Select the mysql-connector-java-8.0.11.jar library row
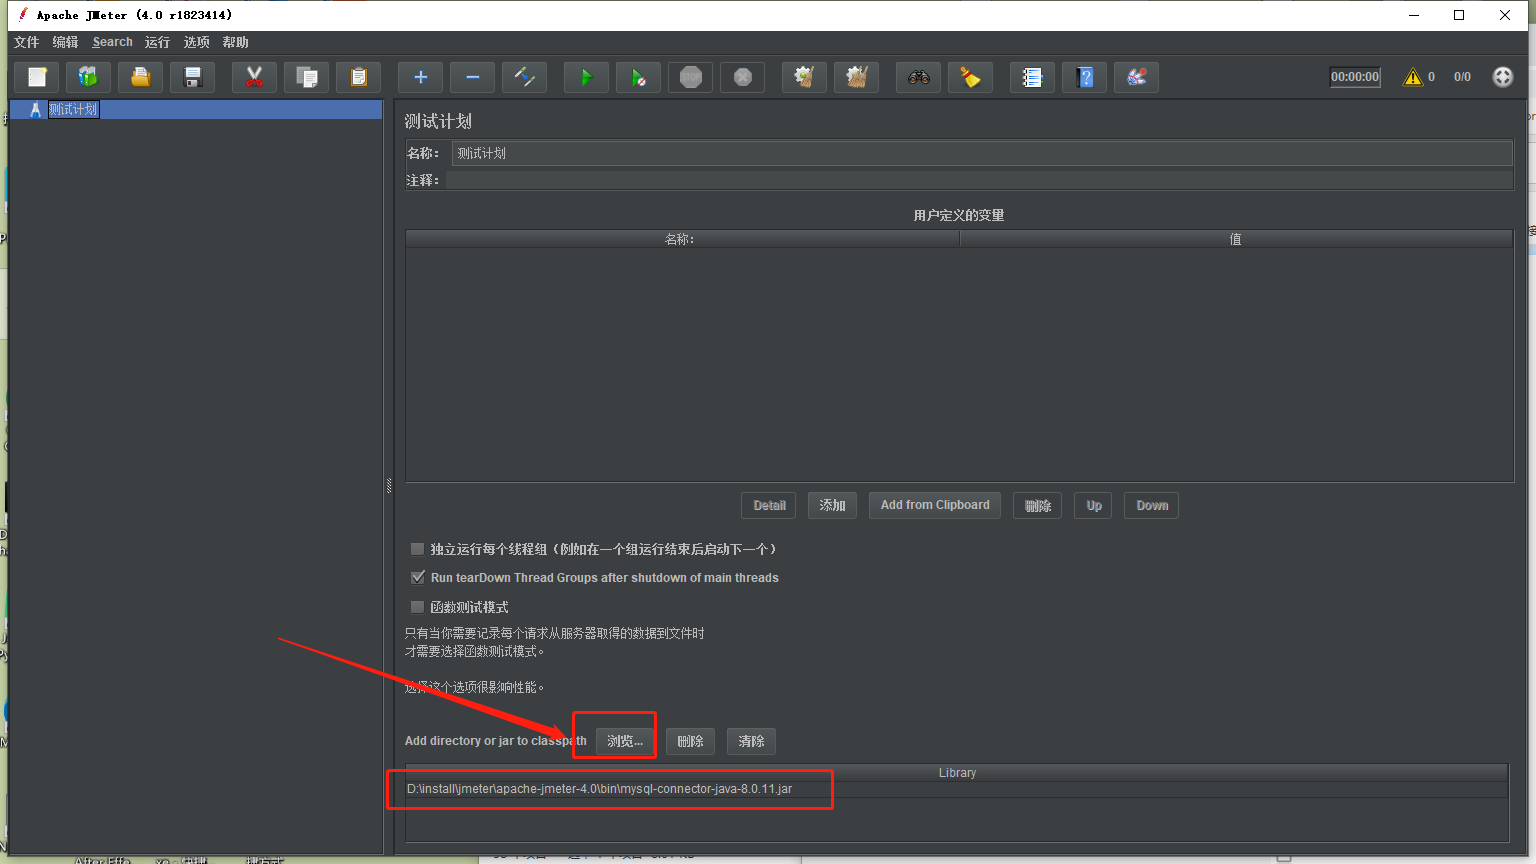The height and width of the screenshot is (864, 1536). click(957, 789)
